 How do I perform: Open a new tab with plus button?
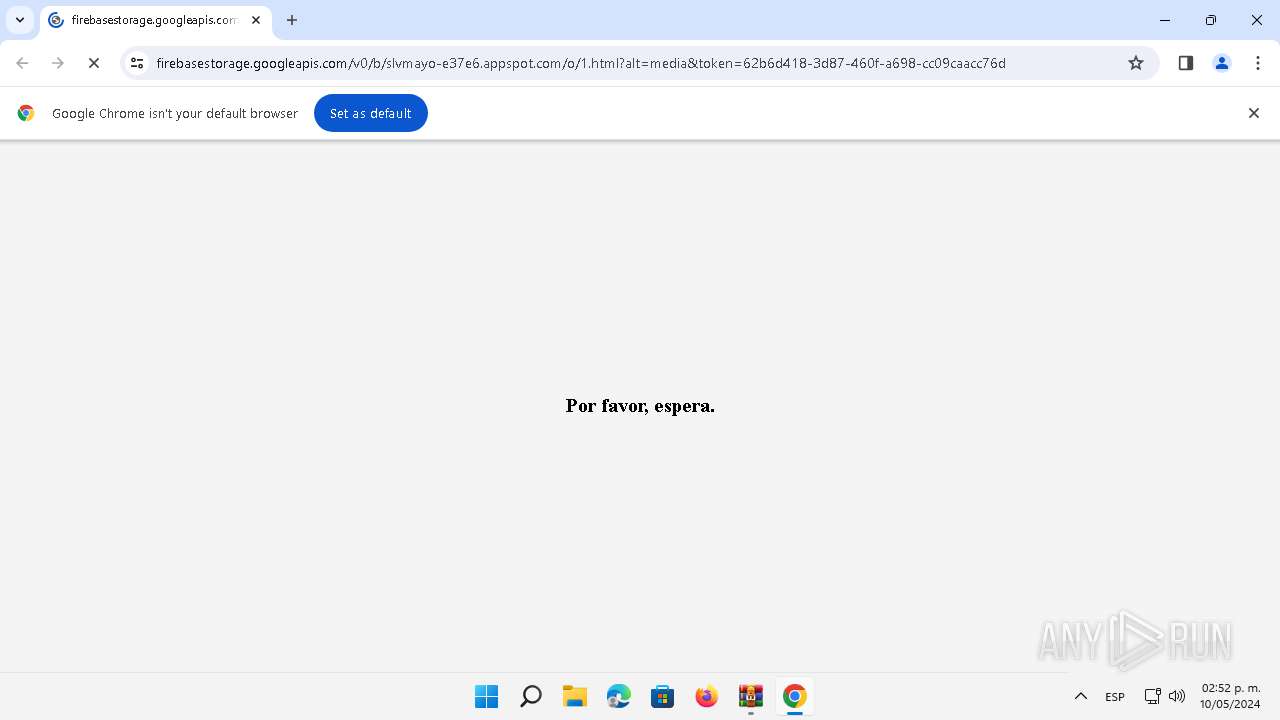292,20
